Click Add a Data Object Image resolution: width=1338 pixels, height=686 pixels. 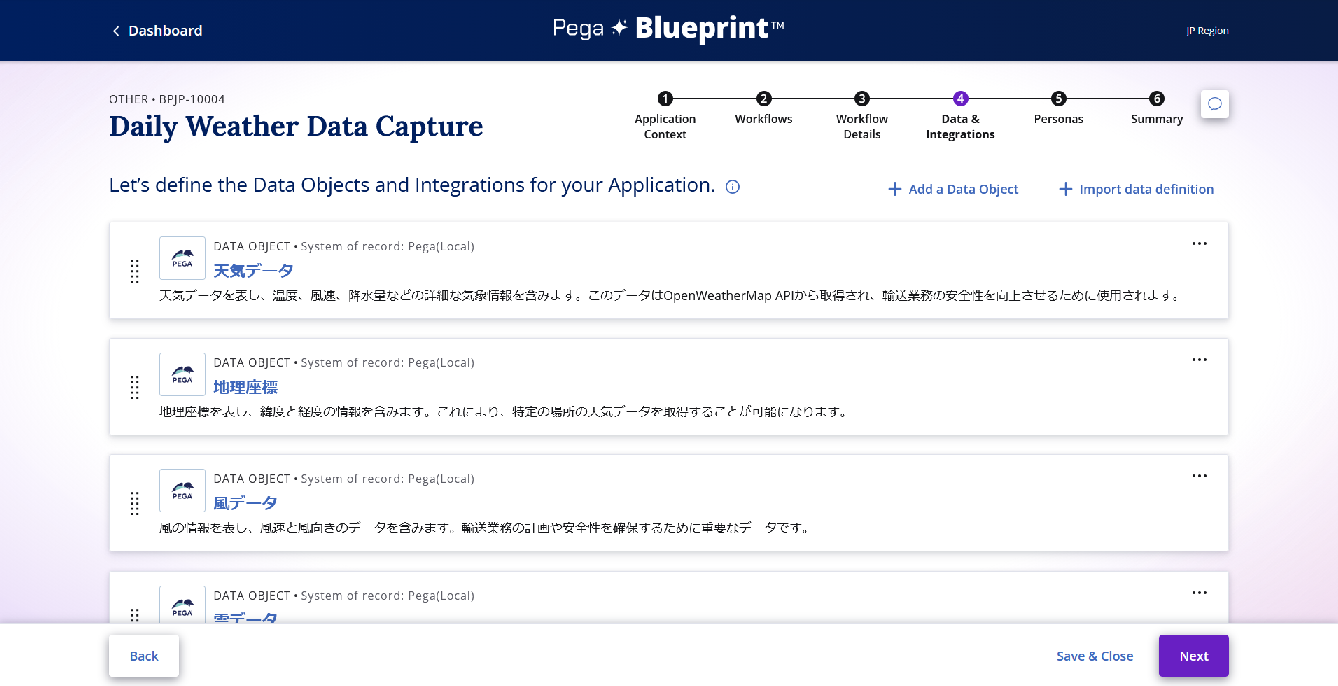click(x=953, y=189)
